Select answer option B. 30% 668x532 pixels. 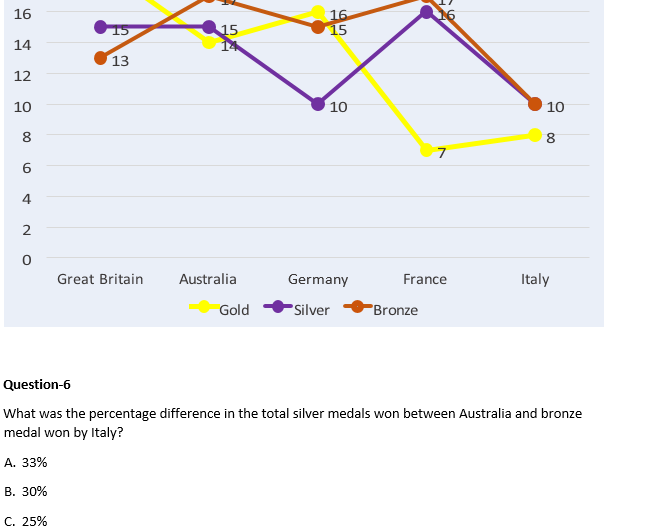26,491
